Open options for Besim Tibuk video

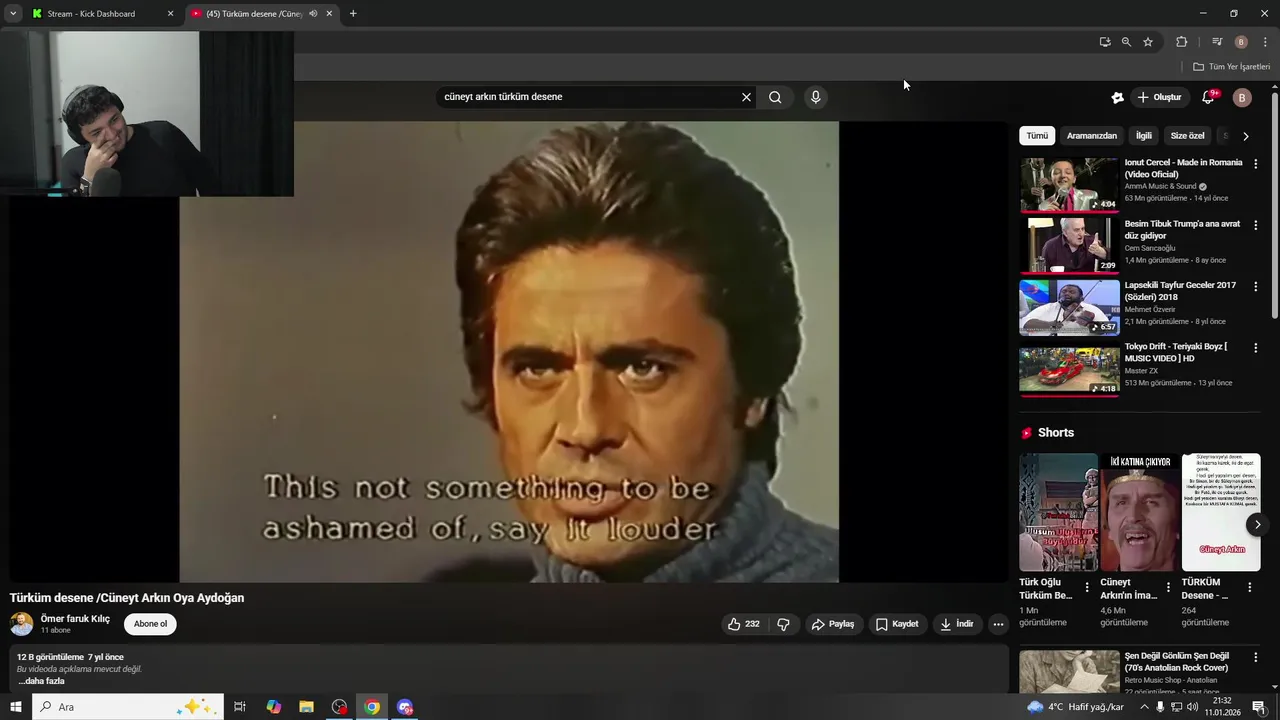point(1256,226)
